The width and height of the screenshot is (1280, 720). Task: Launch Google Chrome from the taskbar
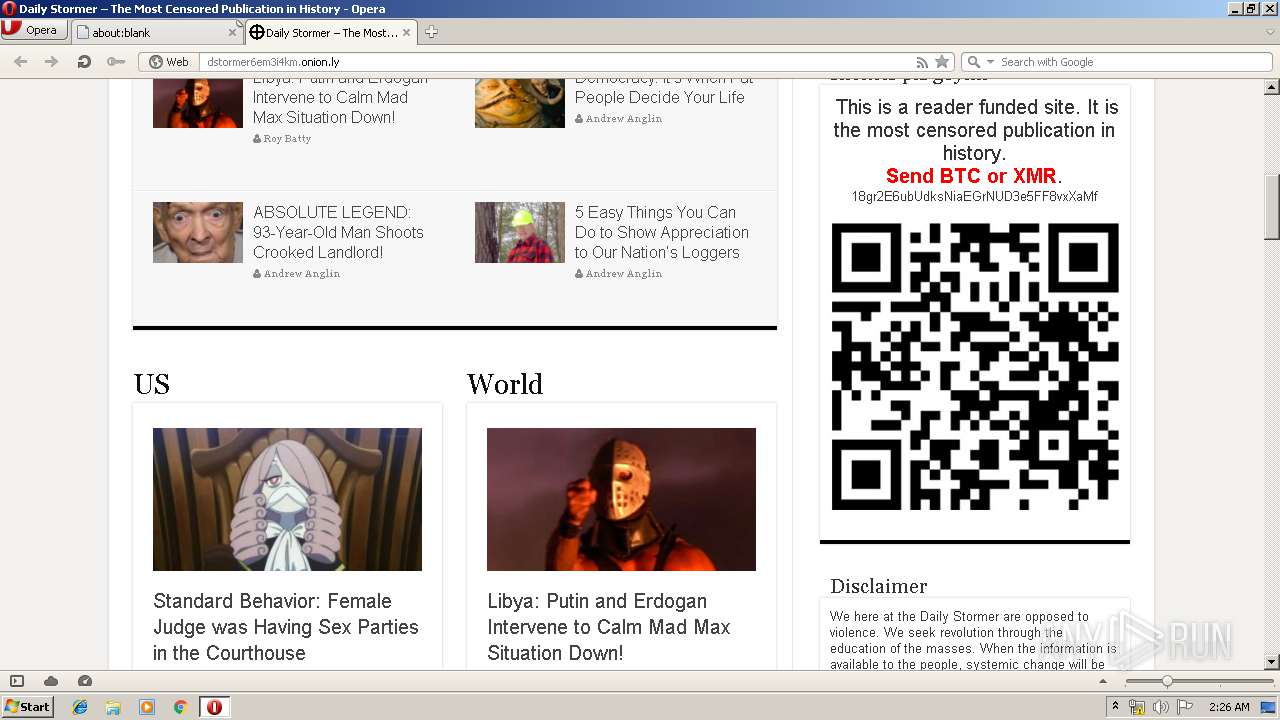(x=180, y=707)
